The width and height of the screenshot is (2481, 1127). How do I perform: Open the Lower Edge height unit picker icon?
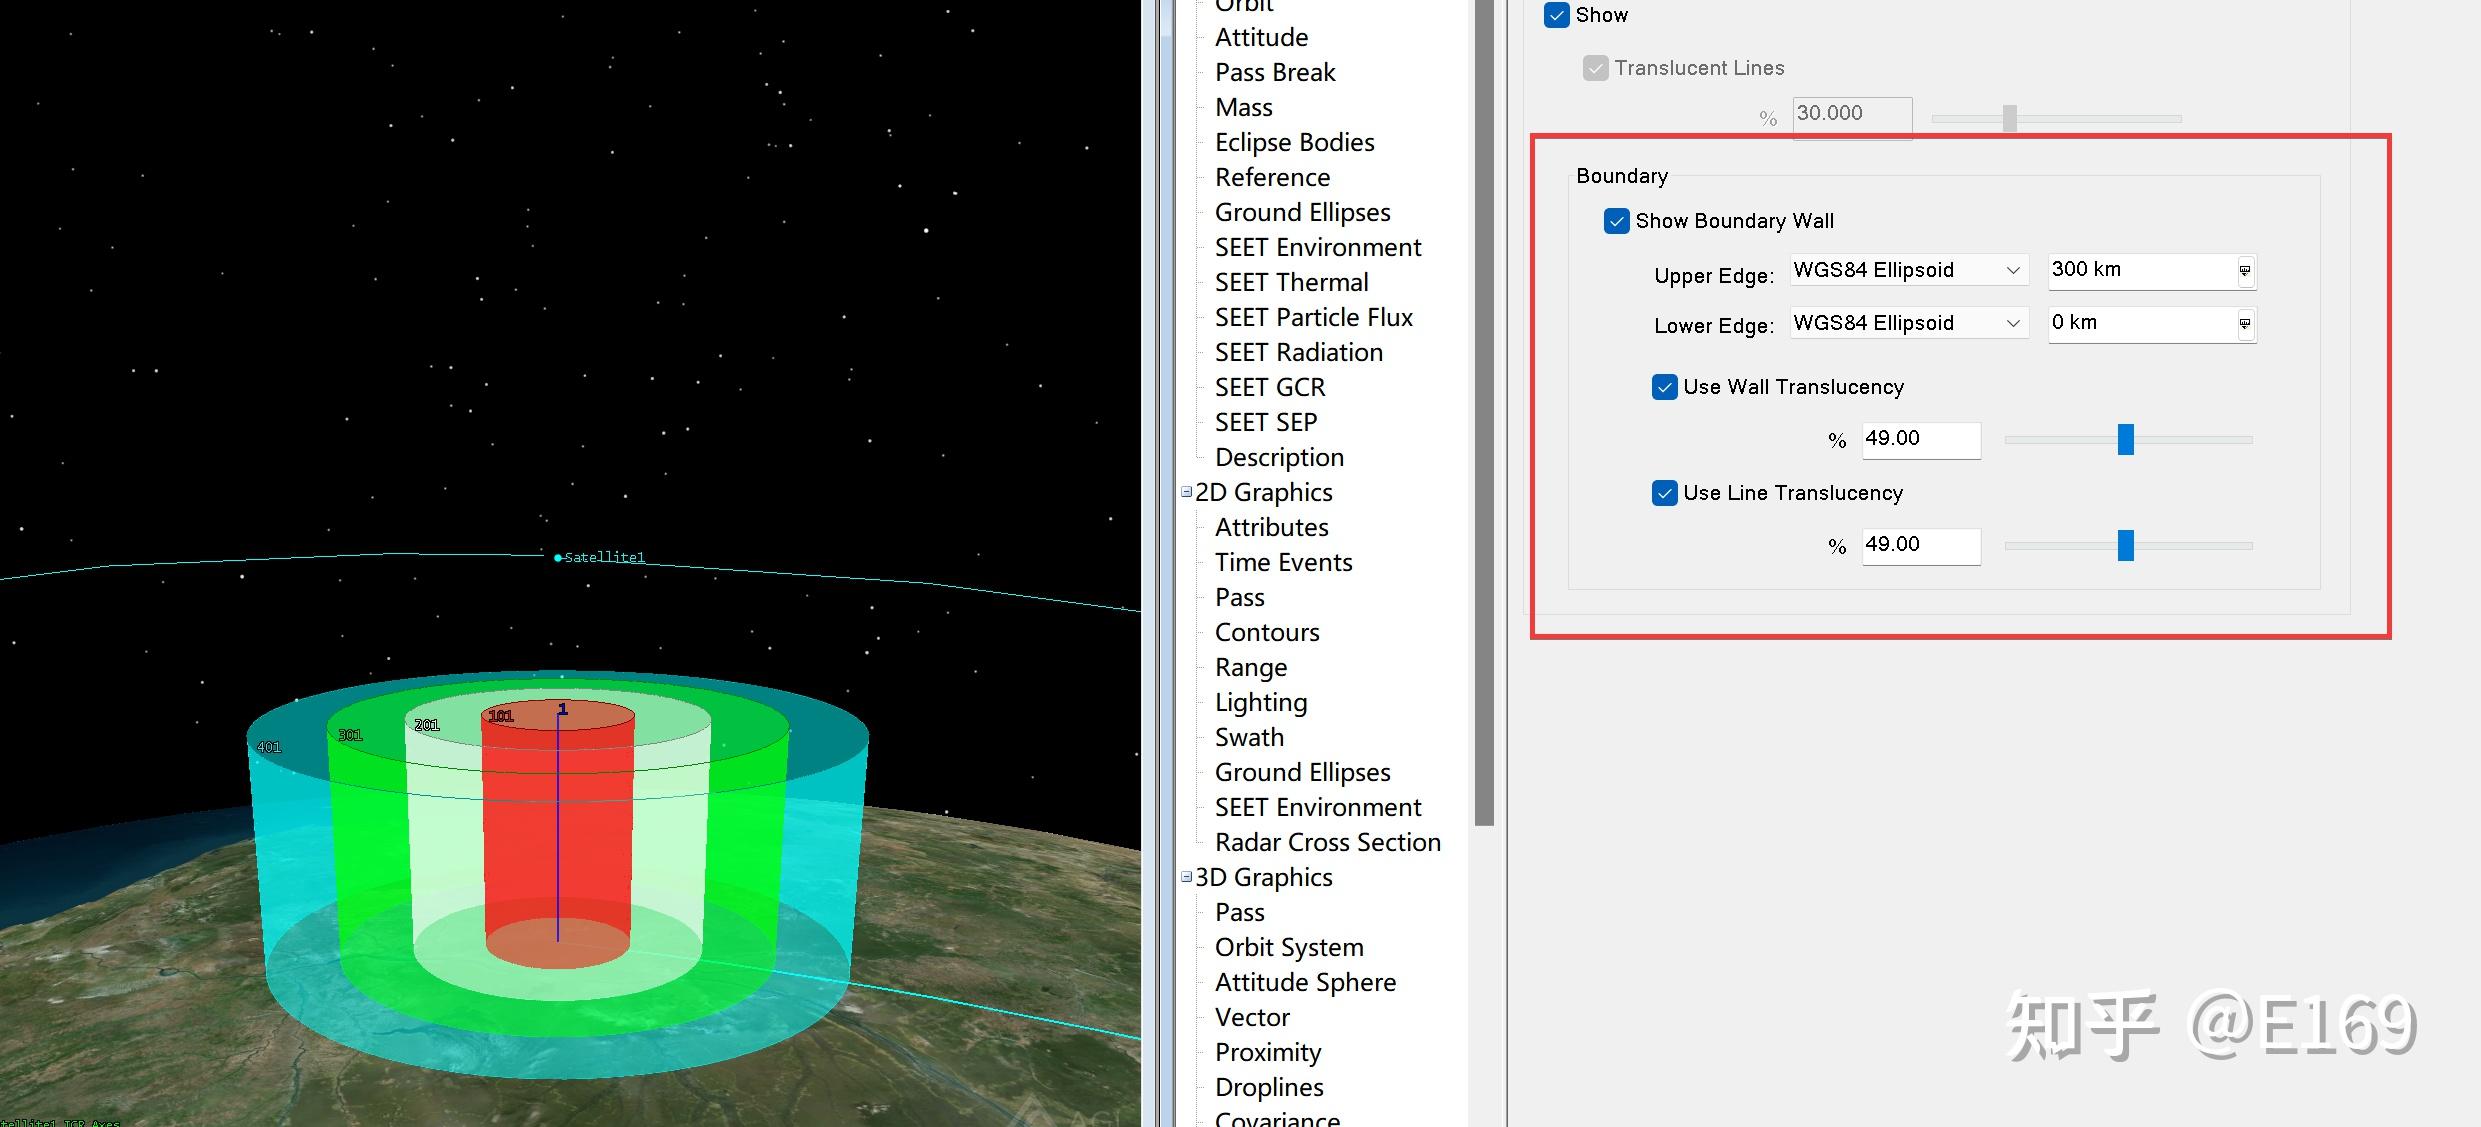point(2245,324)
